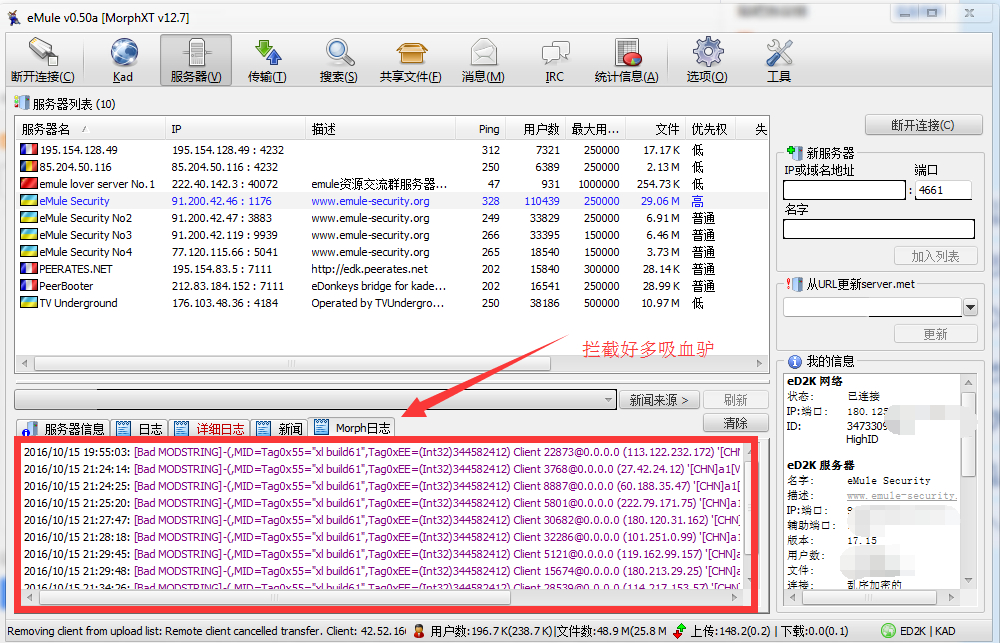Focus the server Name (名字) input field
Viewport: 1000px width, 643px height.
pos(879,229)
